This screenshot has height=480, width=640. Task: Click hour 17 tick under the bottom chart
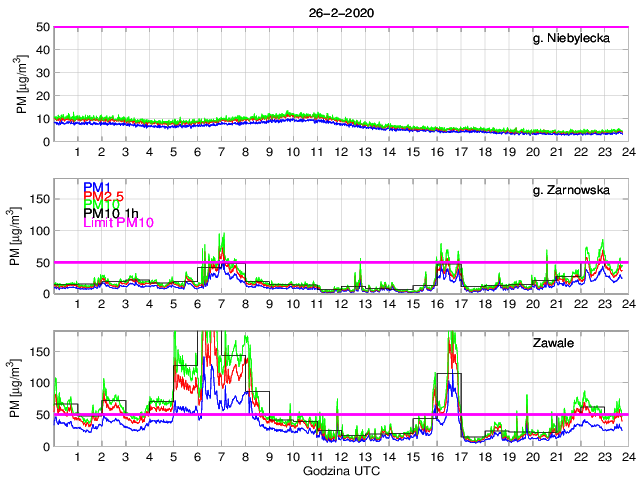tap(460, 456)
